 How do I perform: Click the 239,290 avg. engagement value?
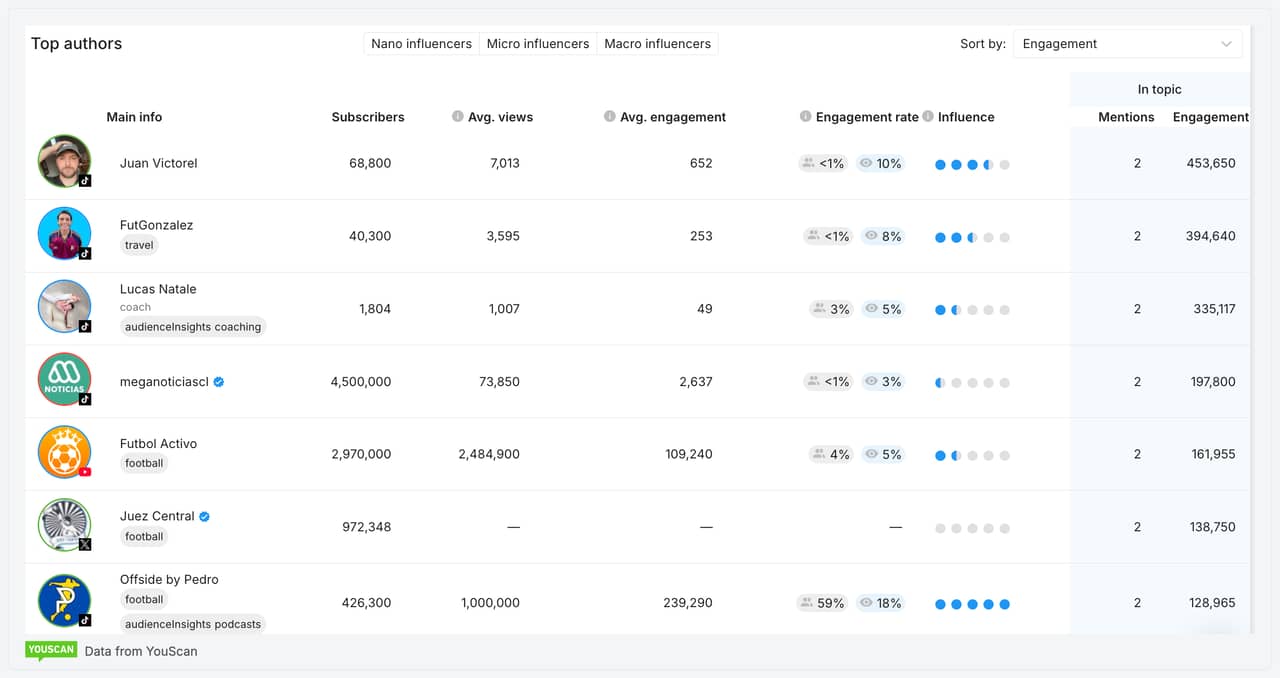[x=688, y=603]
